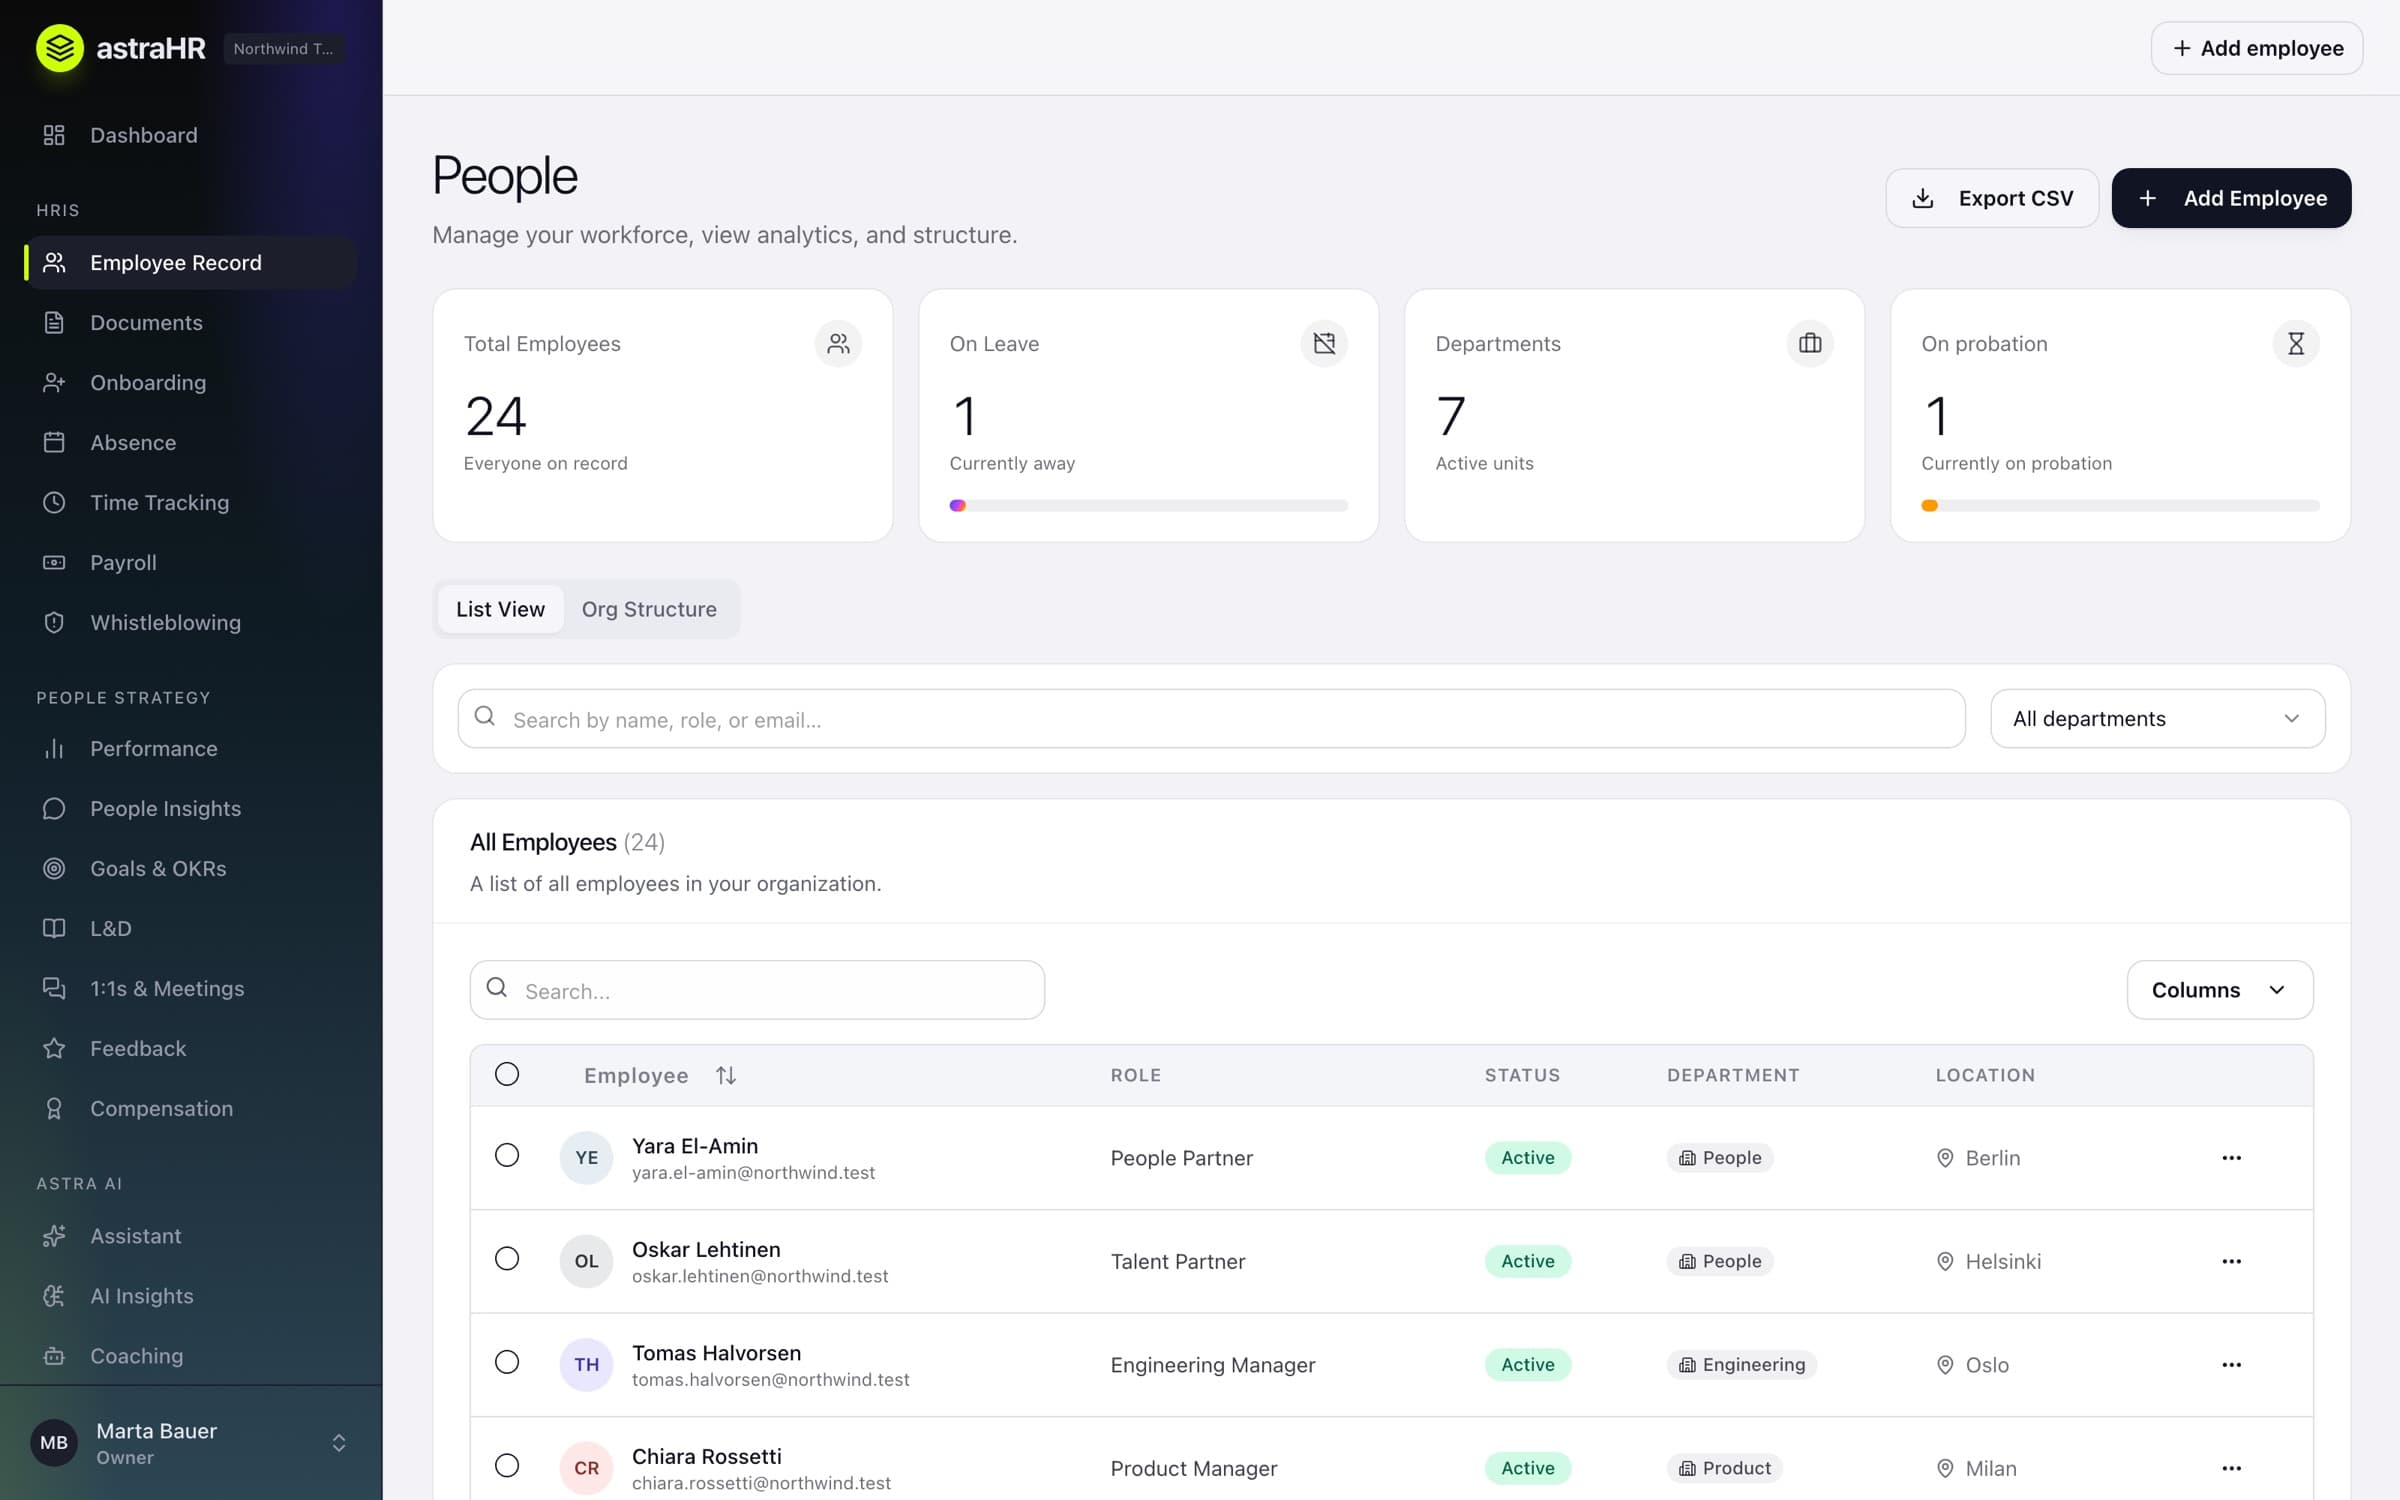The height and width of the screenshot is (1500, 2400).
Task: Open row actions for Yara El-Amin
Action: click(x=2231, y=1157)
